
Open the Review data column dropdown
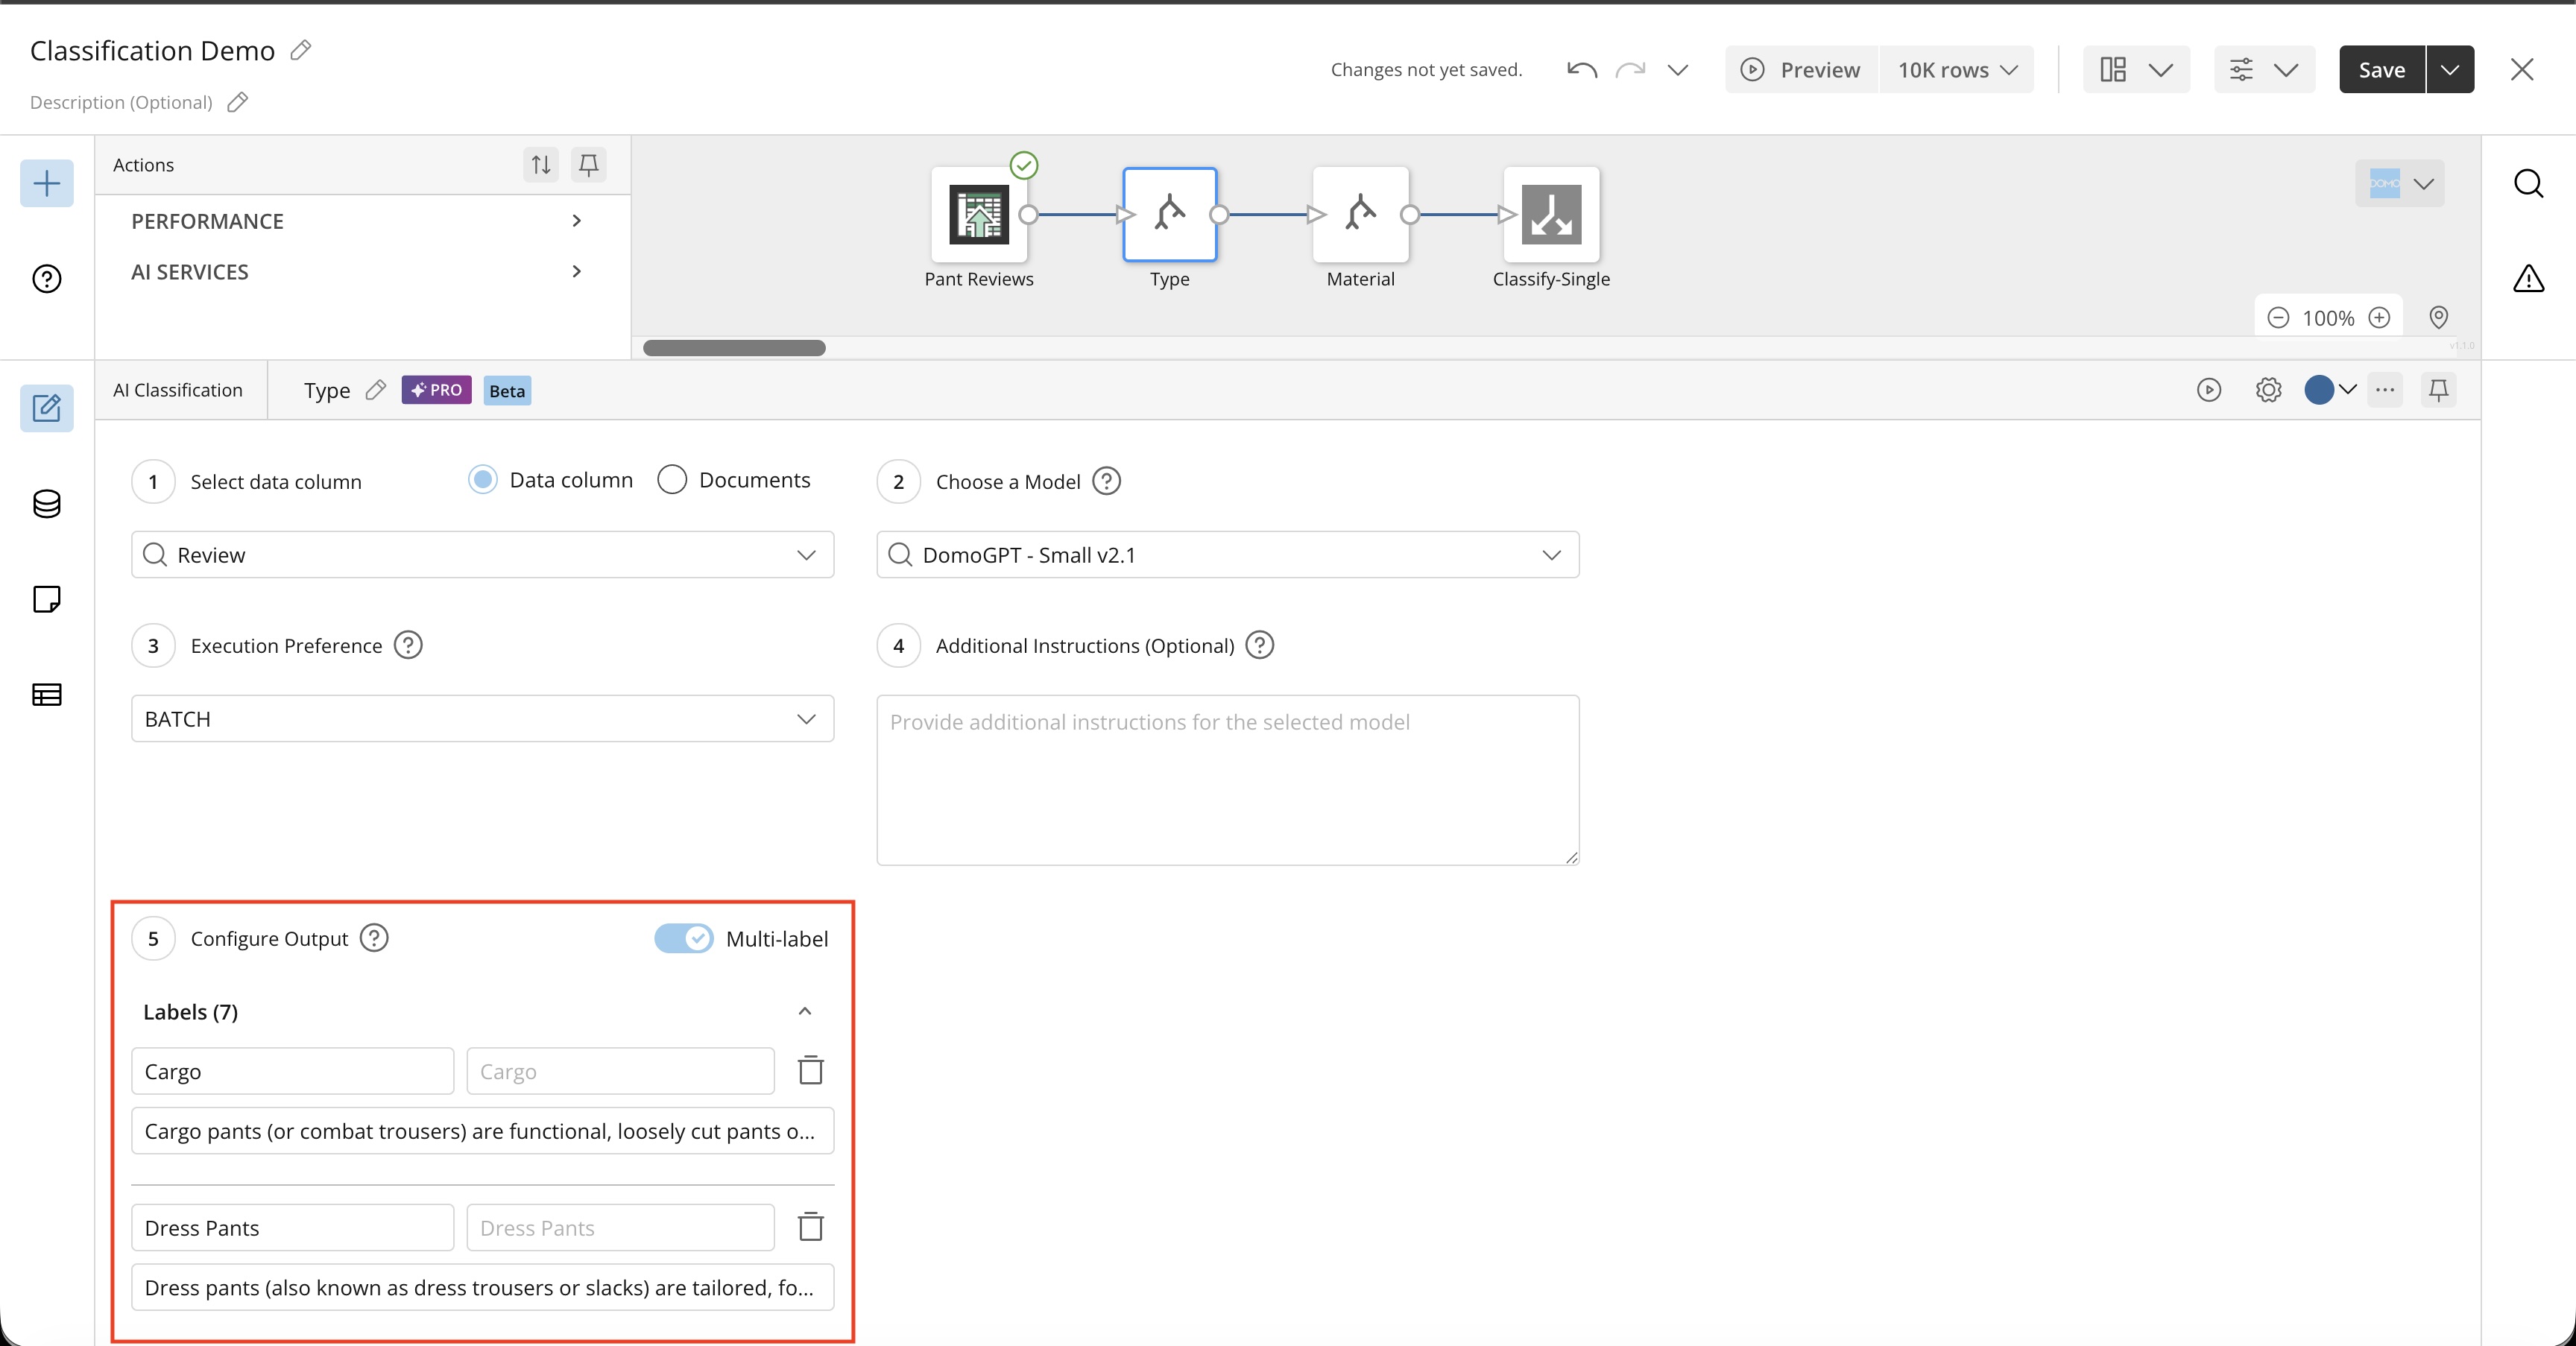[483, 554]
